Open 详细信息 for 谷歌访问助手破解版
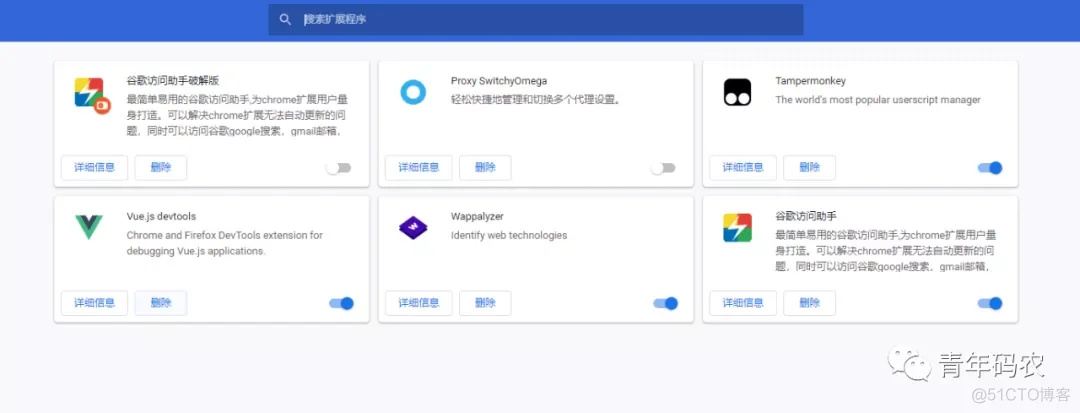Viewport: 1080px width, 413px height. 94,168
